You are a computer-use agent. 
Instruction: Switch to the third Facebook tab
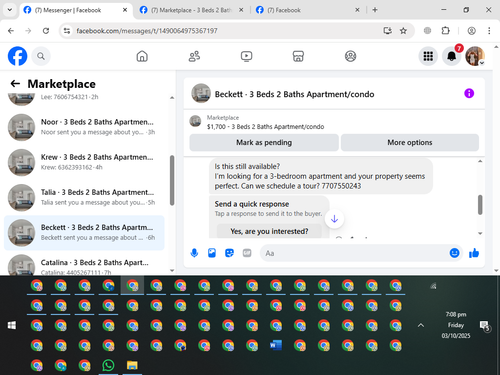click(x=307, y=10)
